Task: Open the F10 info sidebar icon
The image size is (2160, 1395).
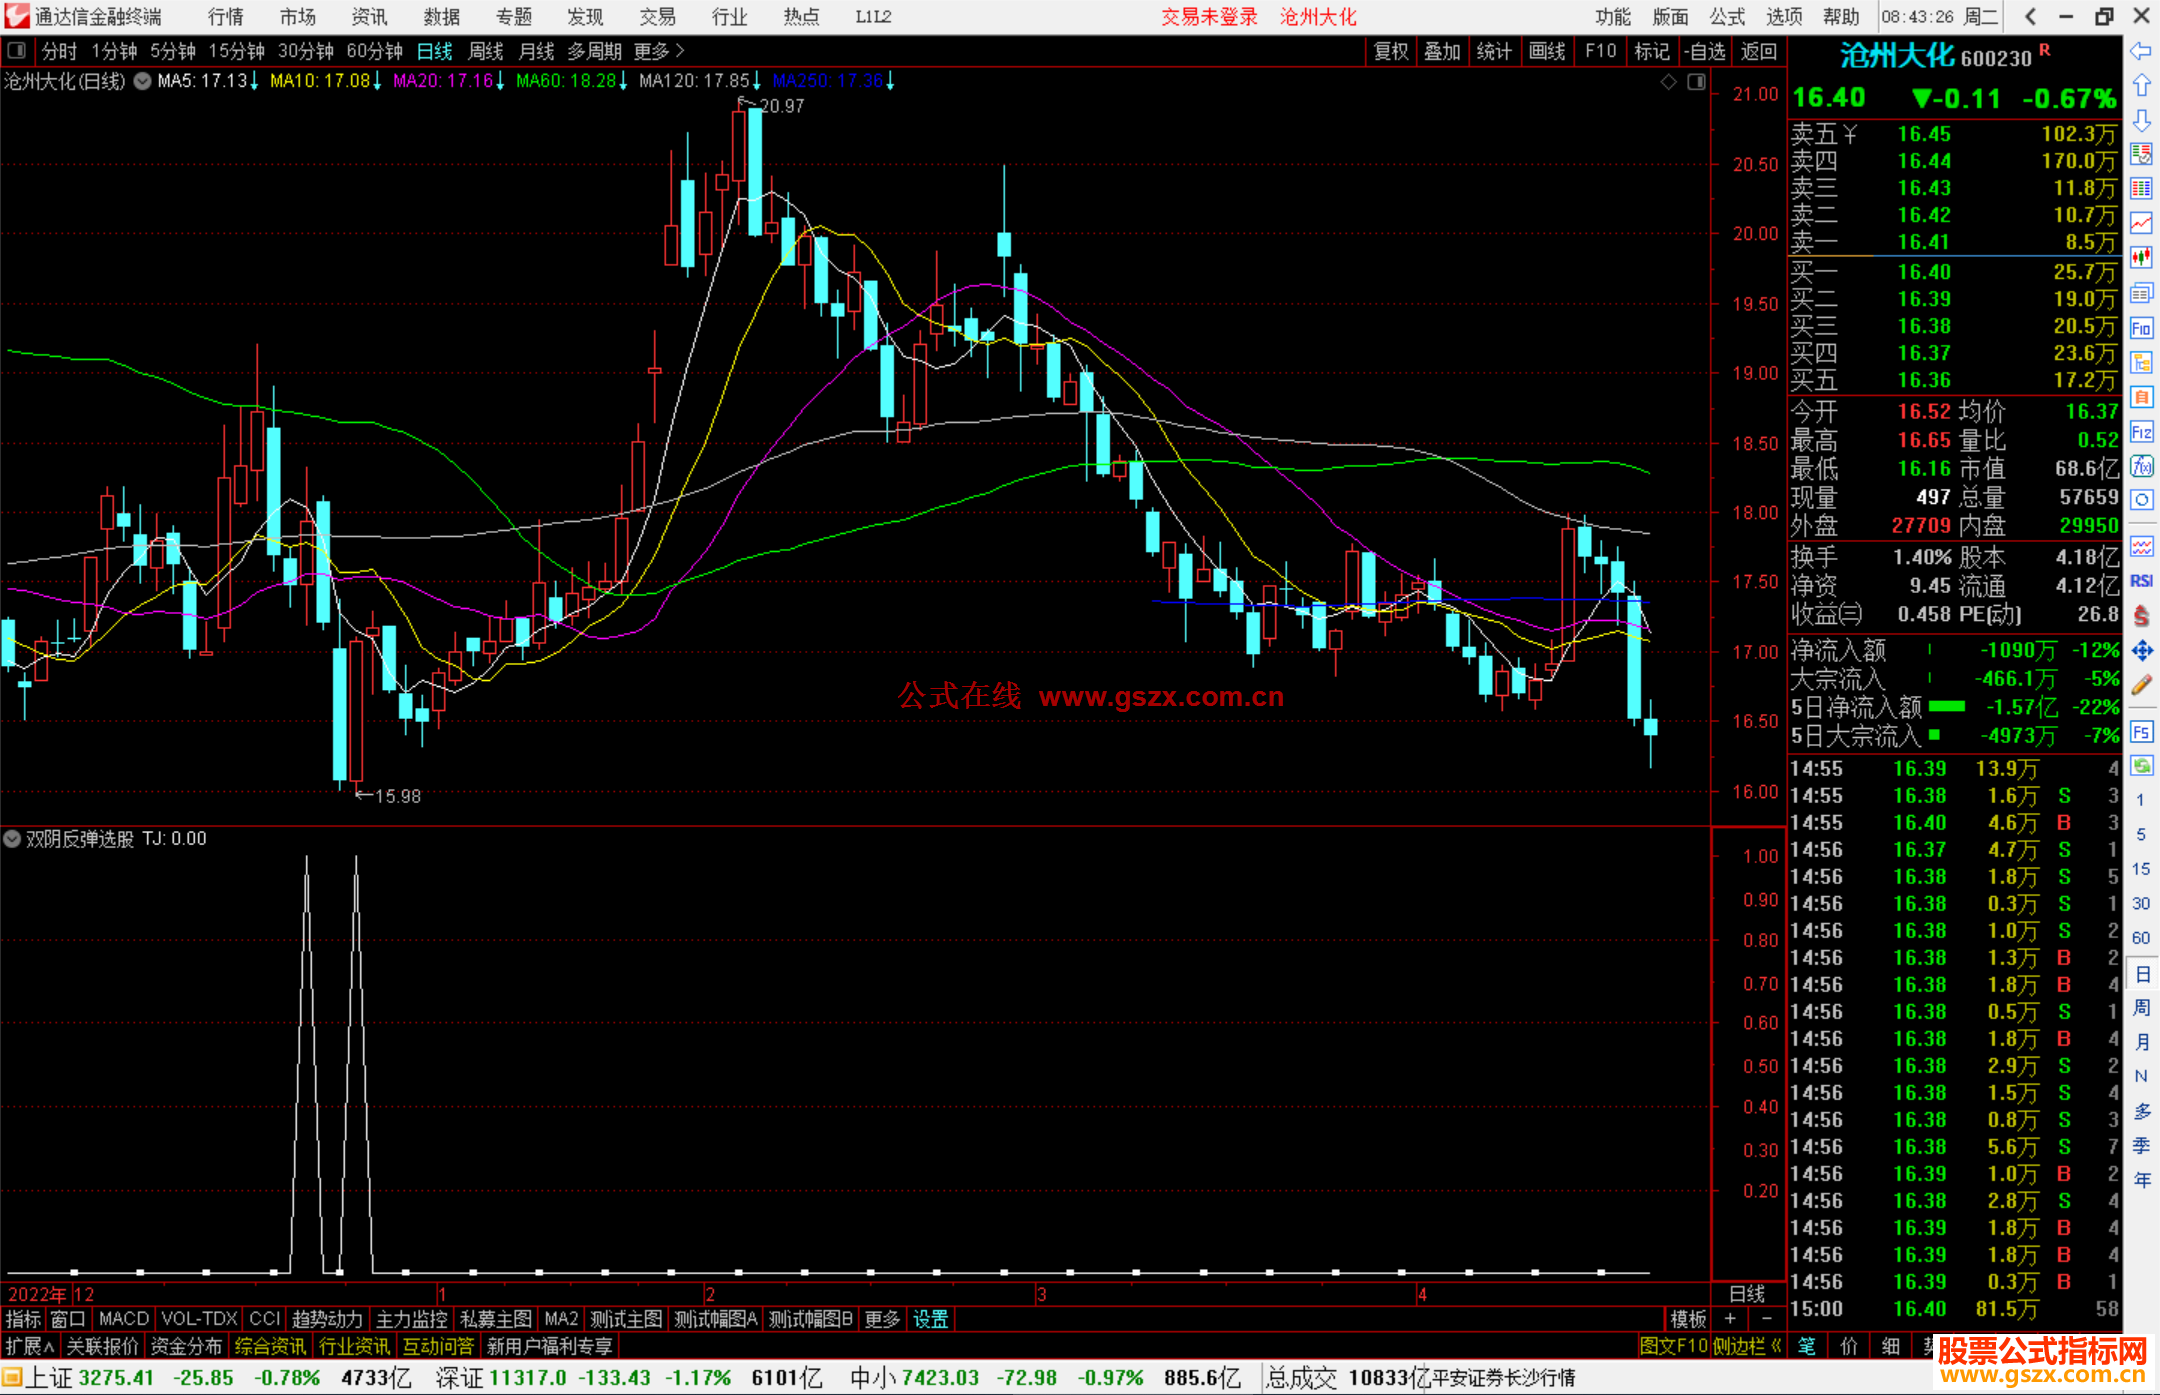Action: (2141, 328)
